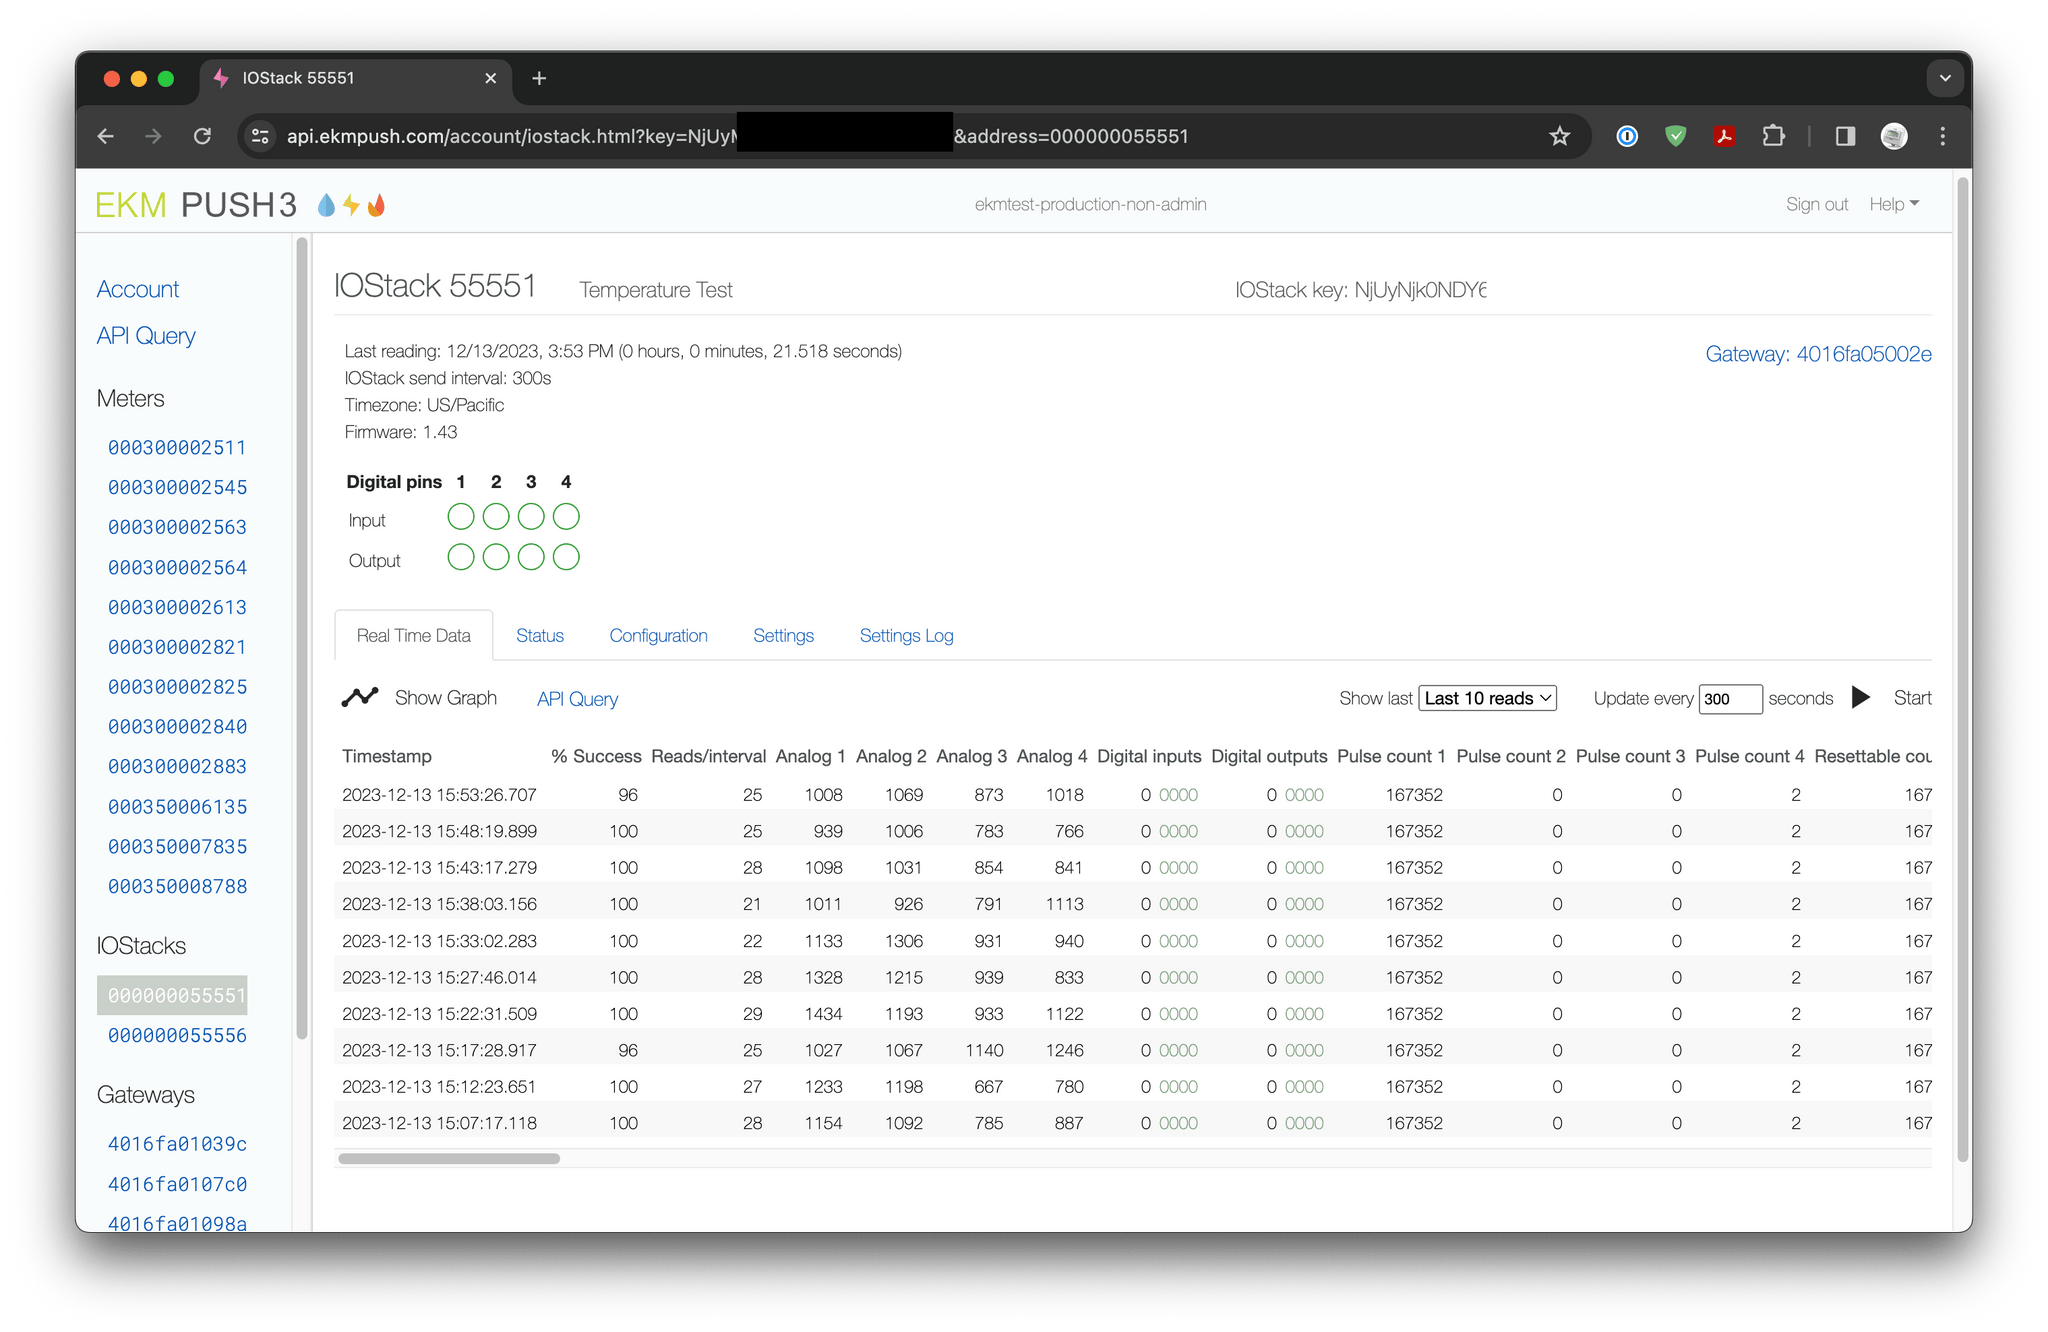The height and width of the screenshot is (1332, 2048).
Task: Click the Adobe Acrobat extension icon
Action: click(x=1724, y=136)
